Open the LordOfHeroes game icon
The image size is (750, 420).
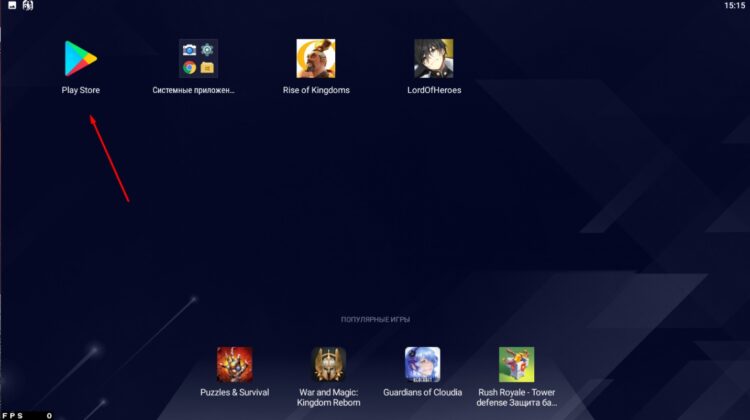click(433, 59)
